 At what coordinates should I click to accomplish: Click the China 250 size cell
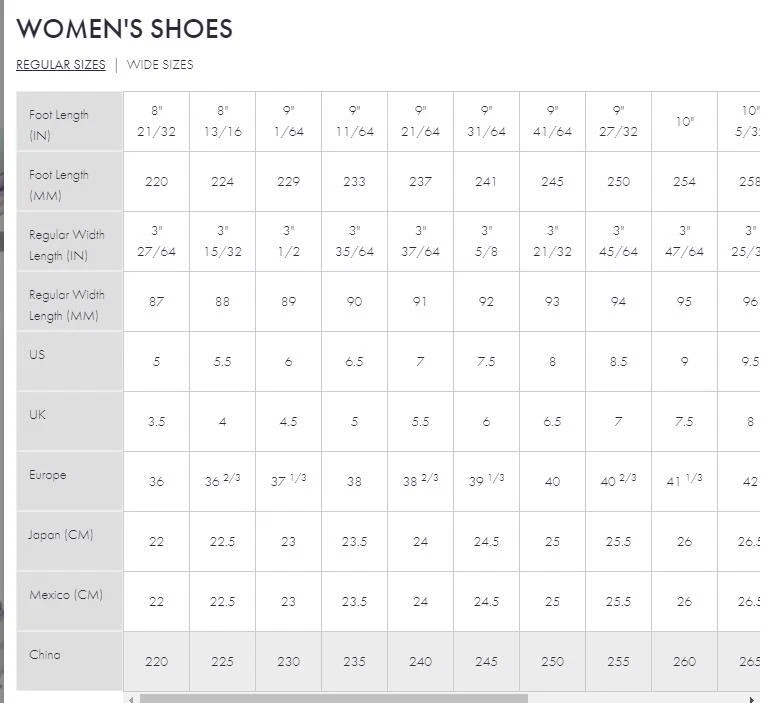point(552,662)
